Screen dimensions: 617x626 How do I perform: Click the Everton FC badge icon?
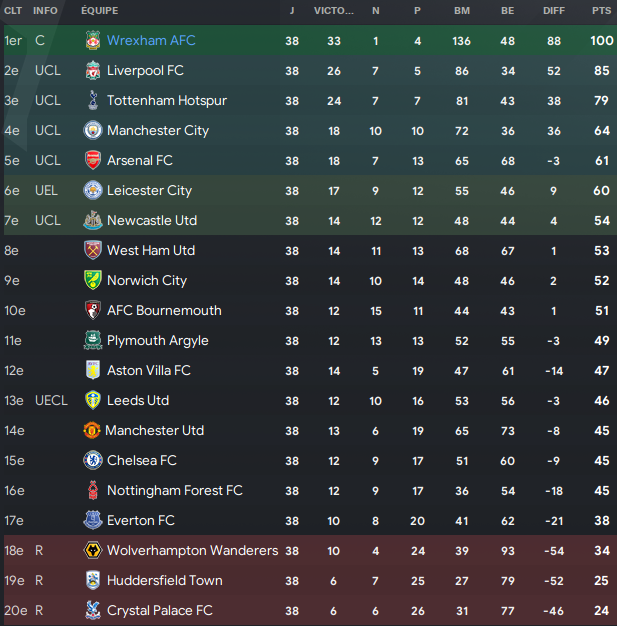[x=93, y=520]
